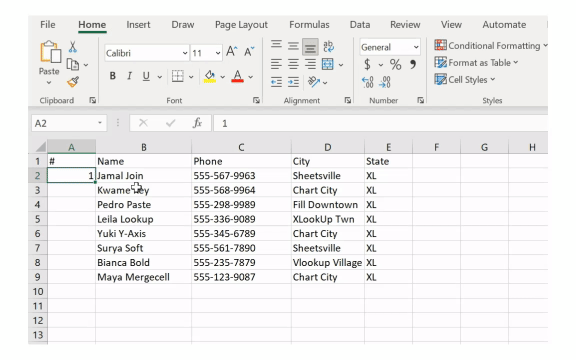576x360 pixels.
Task: Click the Orientation text rotation icon
Action: coord(314,82)
